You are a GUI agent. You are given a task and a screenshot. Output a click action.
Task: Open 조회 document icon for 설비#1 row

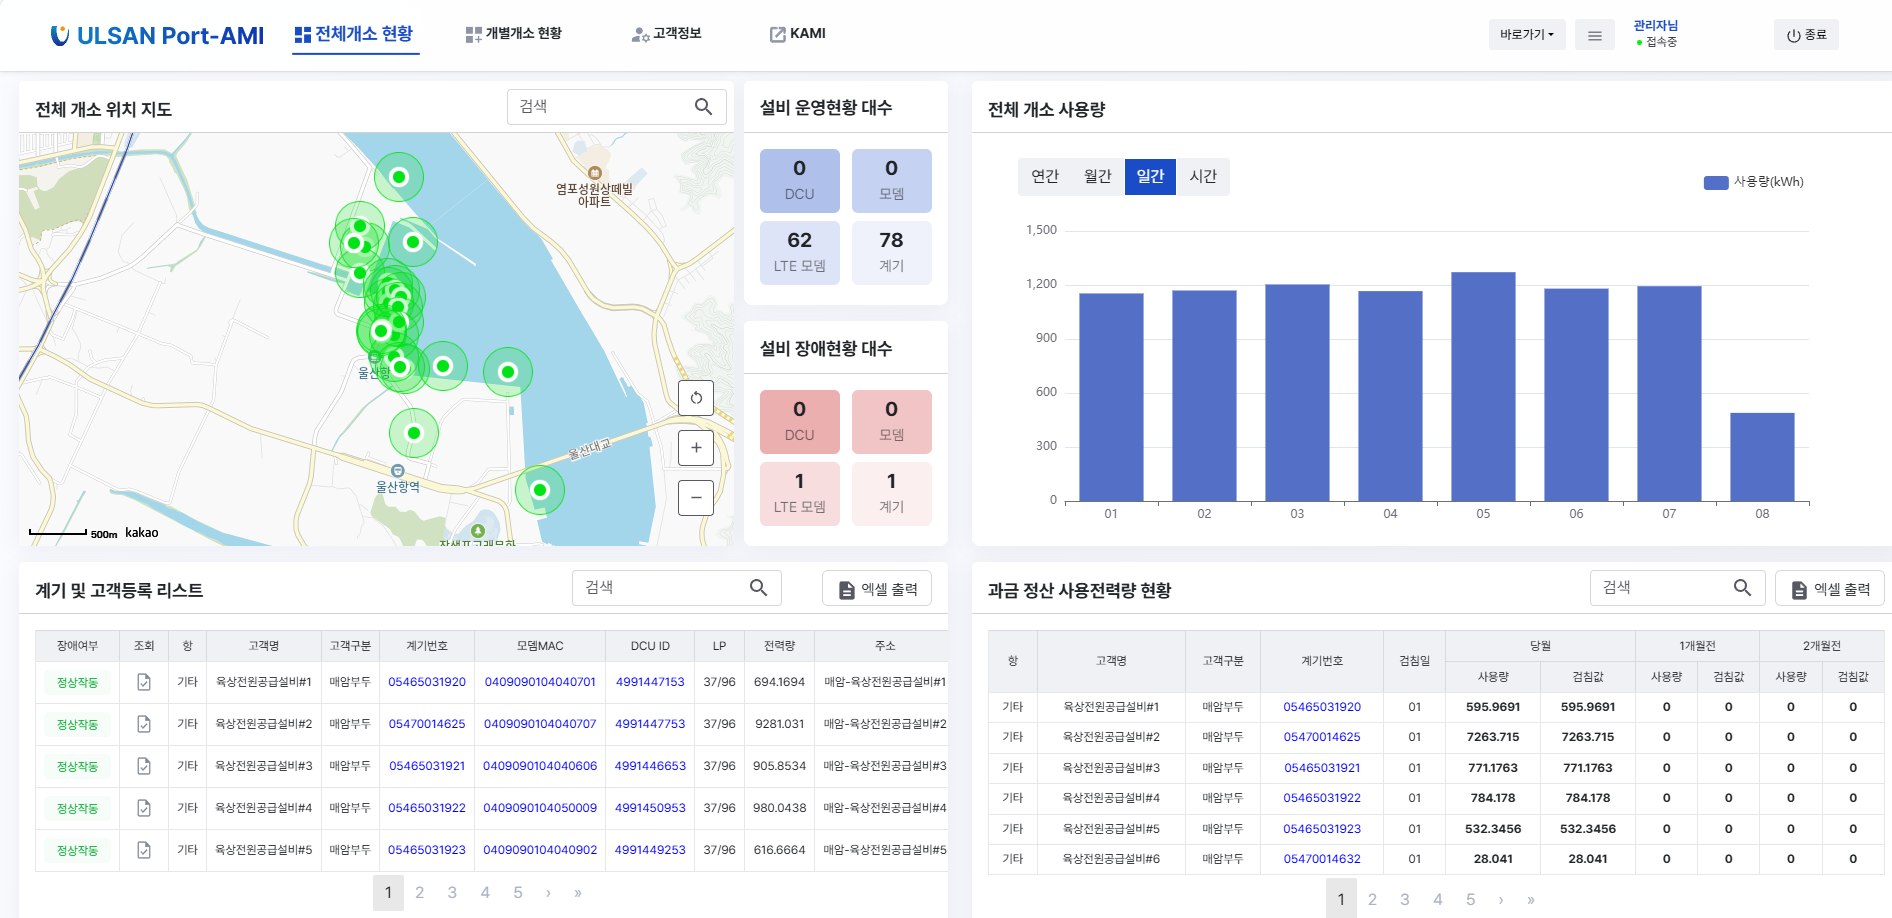144,682
